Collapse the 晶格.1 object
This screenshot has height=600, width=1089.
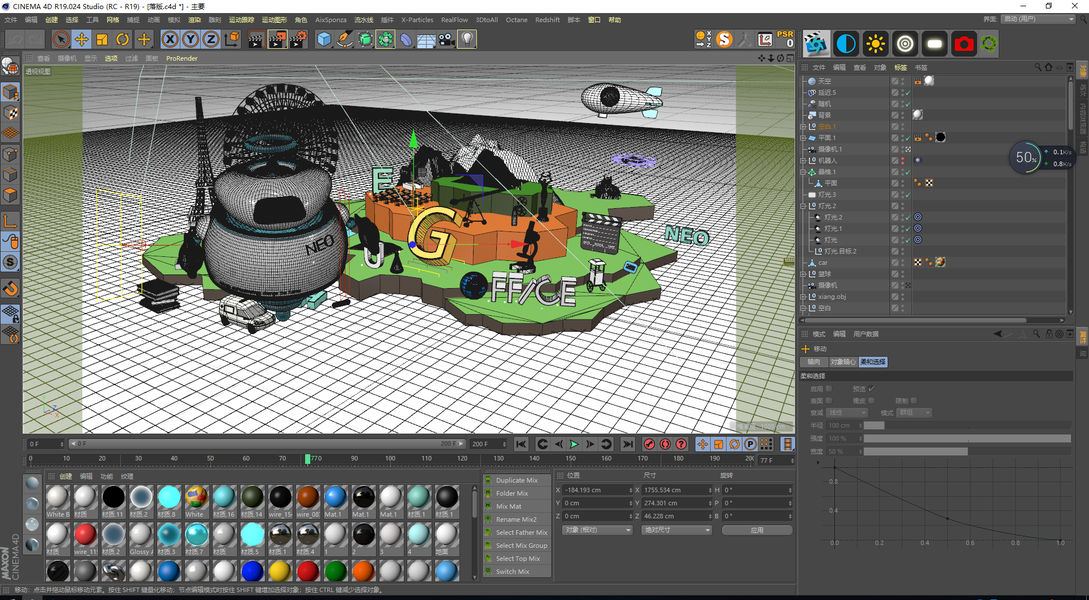tap(803, 172)
